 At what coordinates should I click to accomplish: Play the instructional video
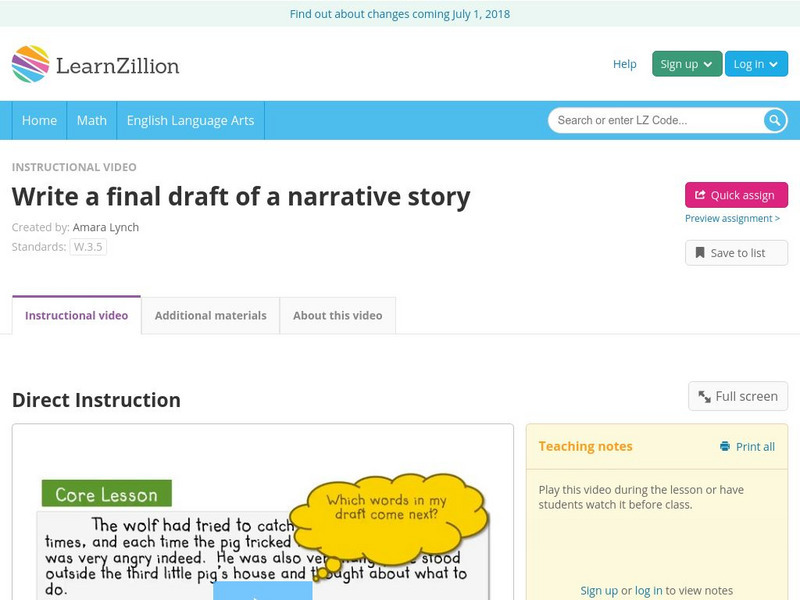coord(262,591)
